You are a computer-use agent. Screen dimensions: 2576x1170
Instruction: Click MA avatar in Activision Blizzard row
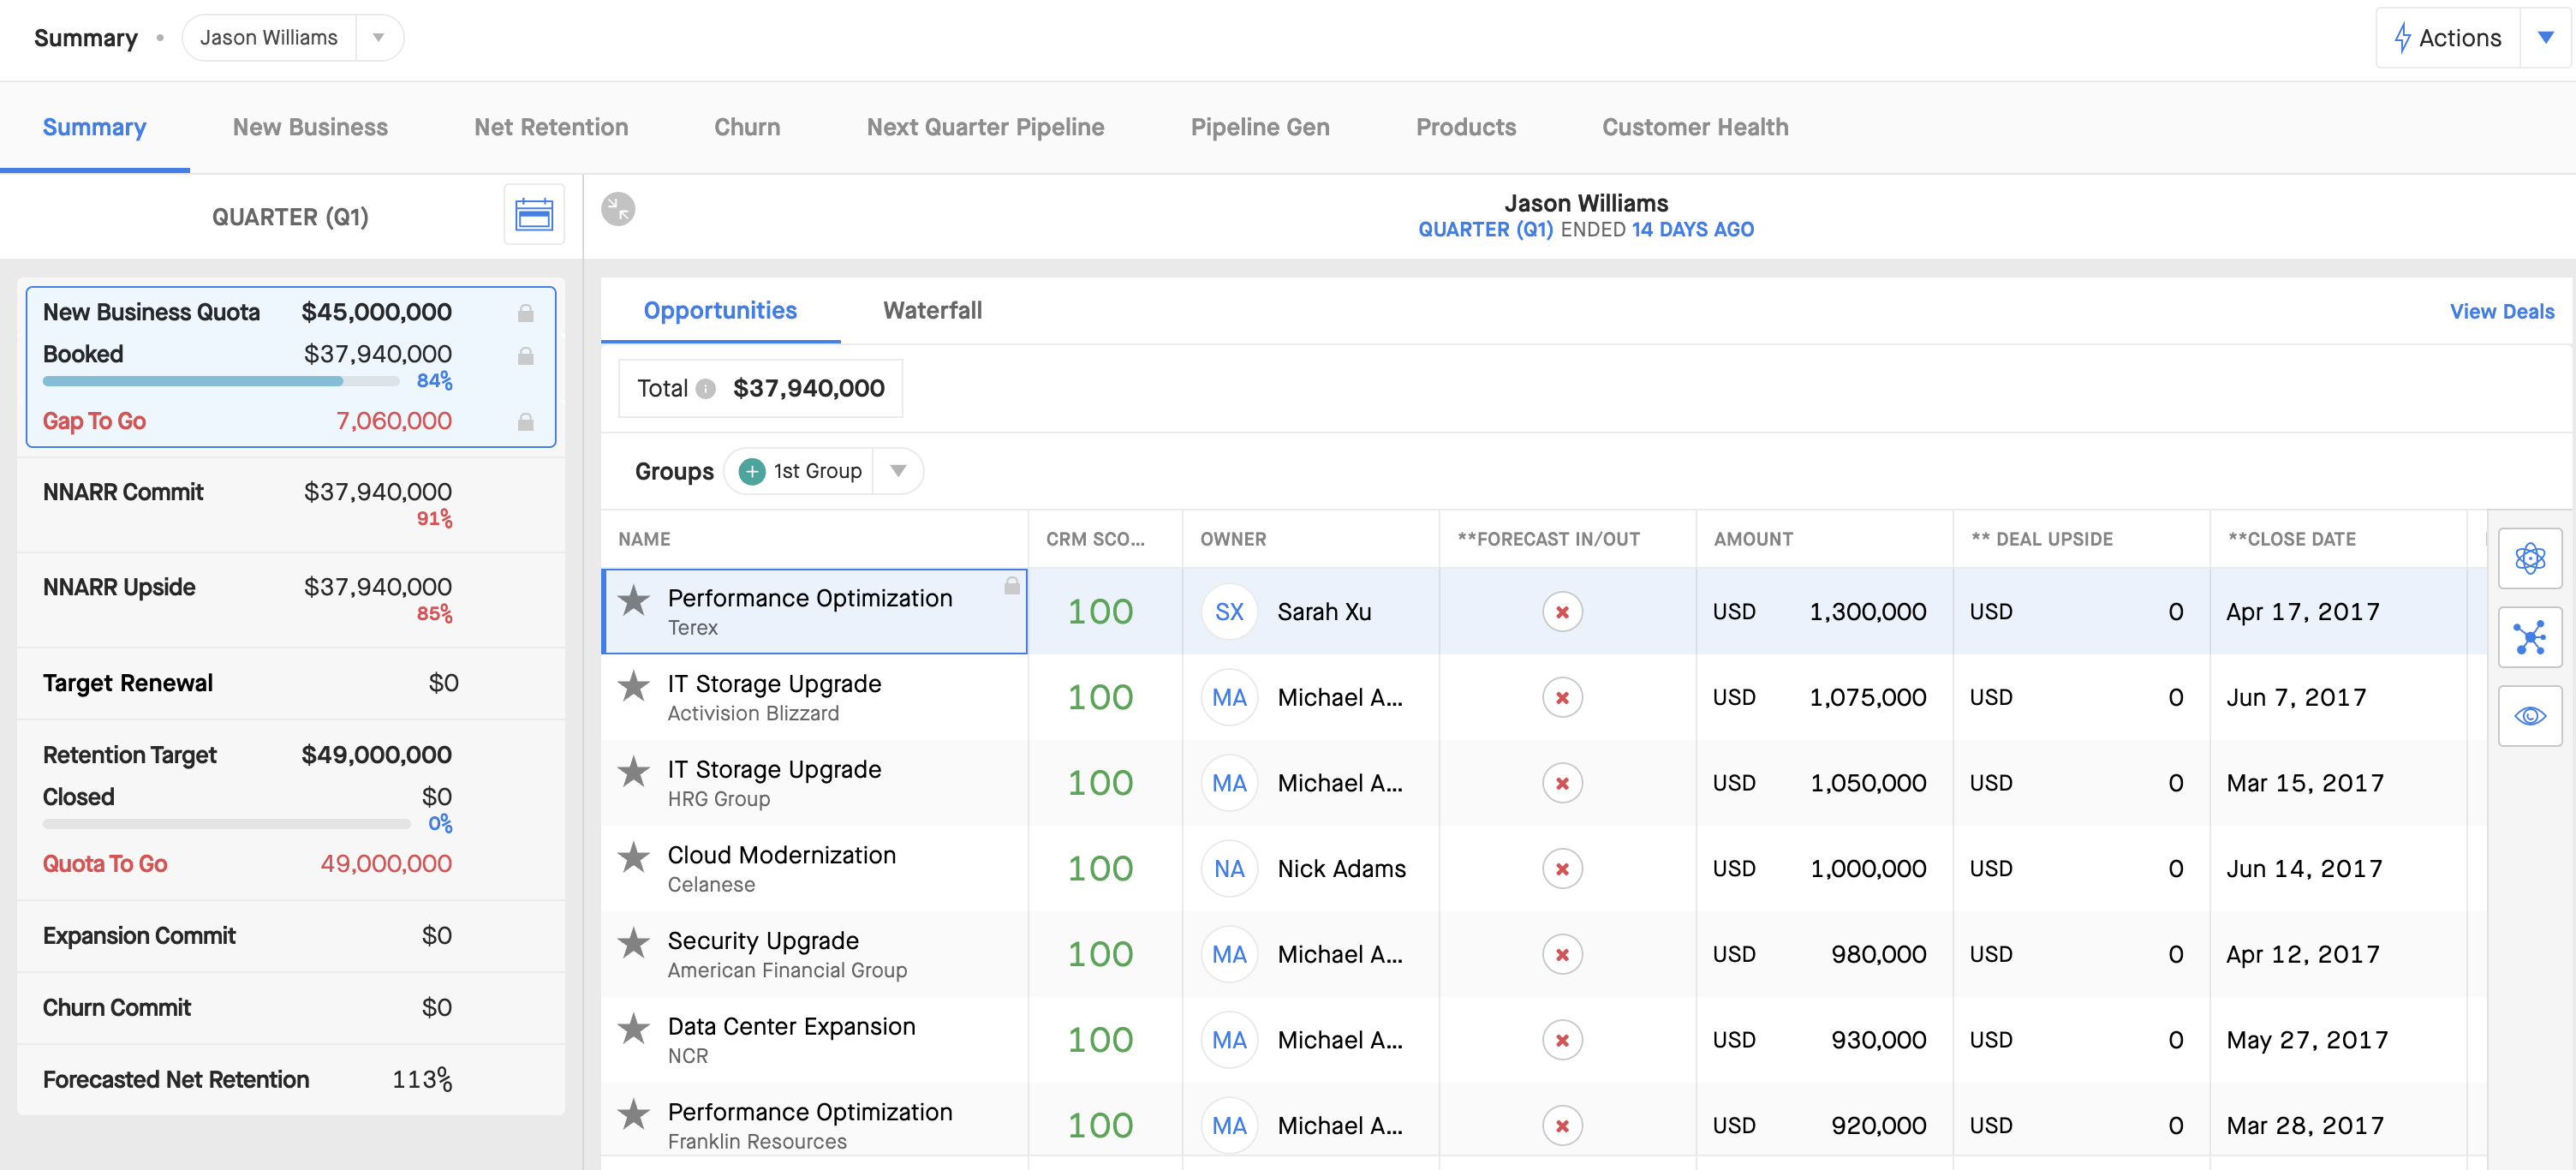1228,698
